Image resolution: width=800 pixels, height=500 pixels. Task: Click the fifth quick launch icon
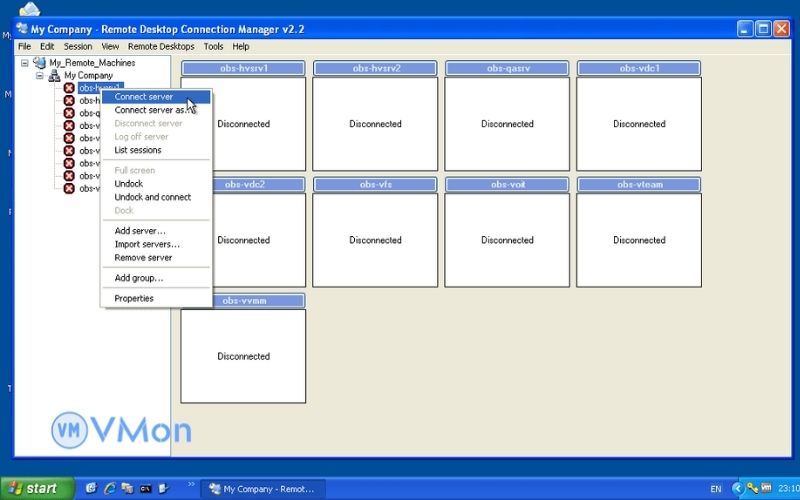(x=163, y=488)
